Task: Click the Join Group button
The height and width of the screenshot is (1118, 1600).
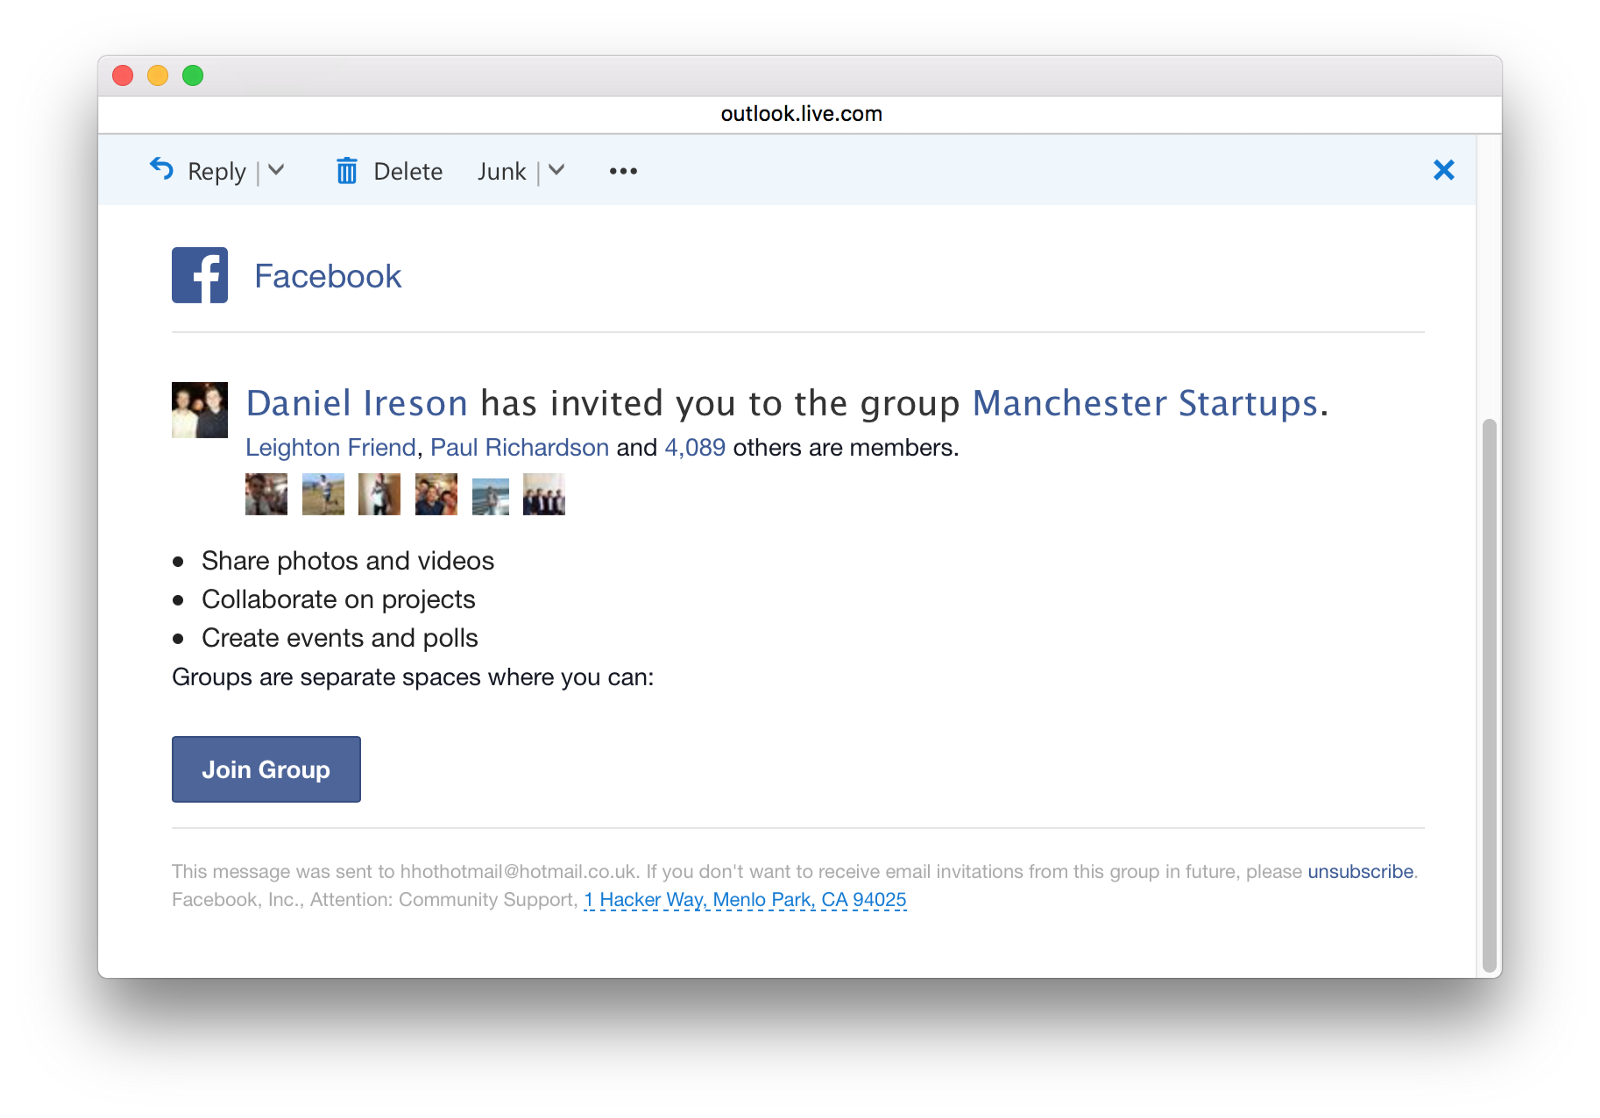Action: point(266,769)
